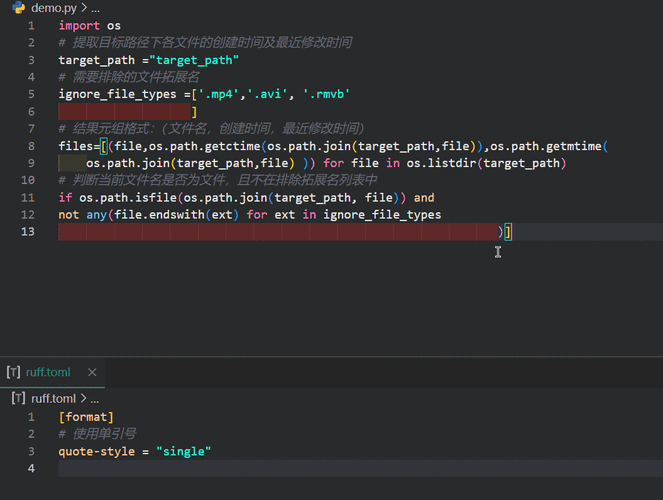Click the [format] section header in ruff.toml
663x500 pixels.
[x=86, y=417]
